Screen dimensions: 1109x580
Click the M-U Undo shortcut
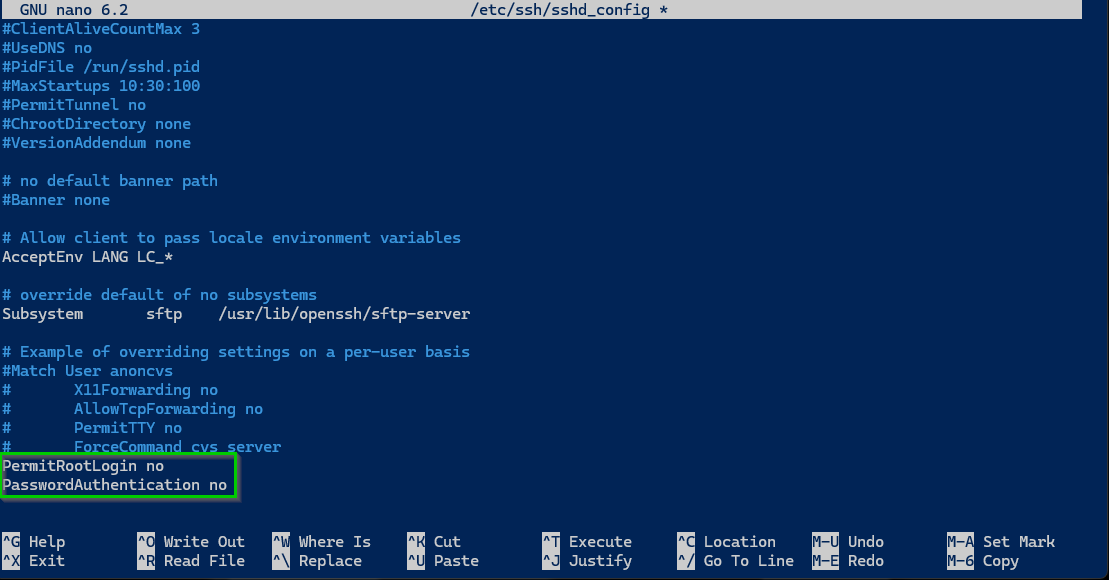point(848,542)
